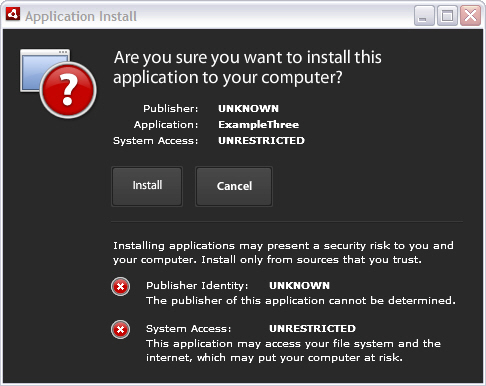Click the 'Are you sure you want to install' heading
The height and width of the screenshot is (386, 486).
247,67
